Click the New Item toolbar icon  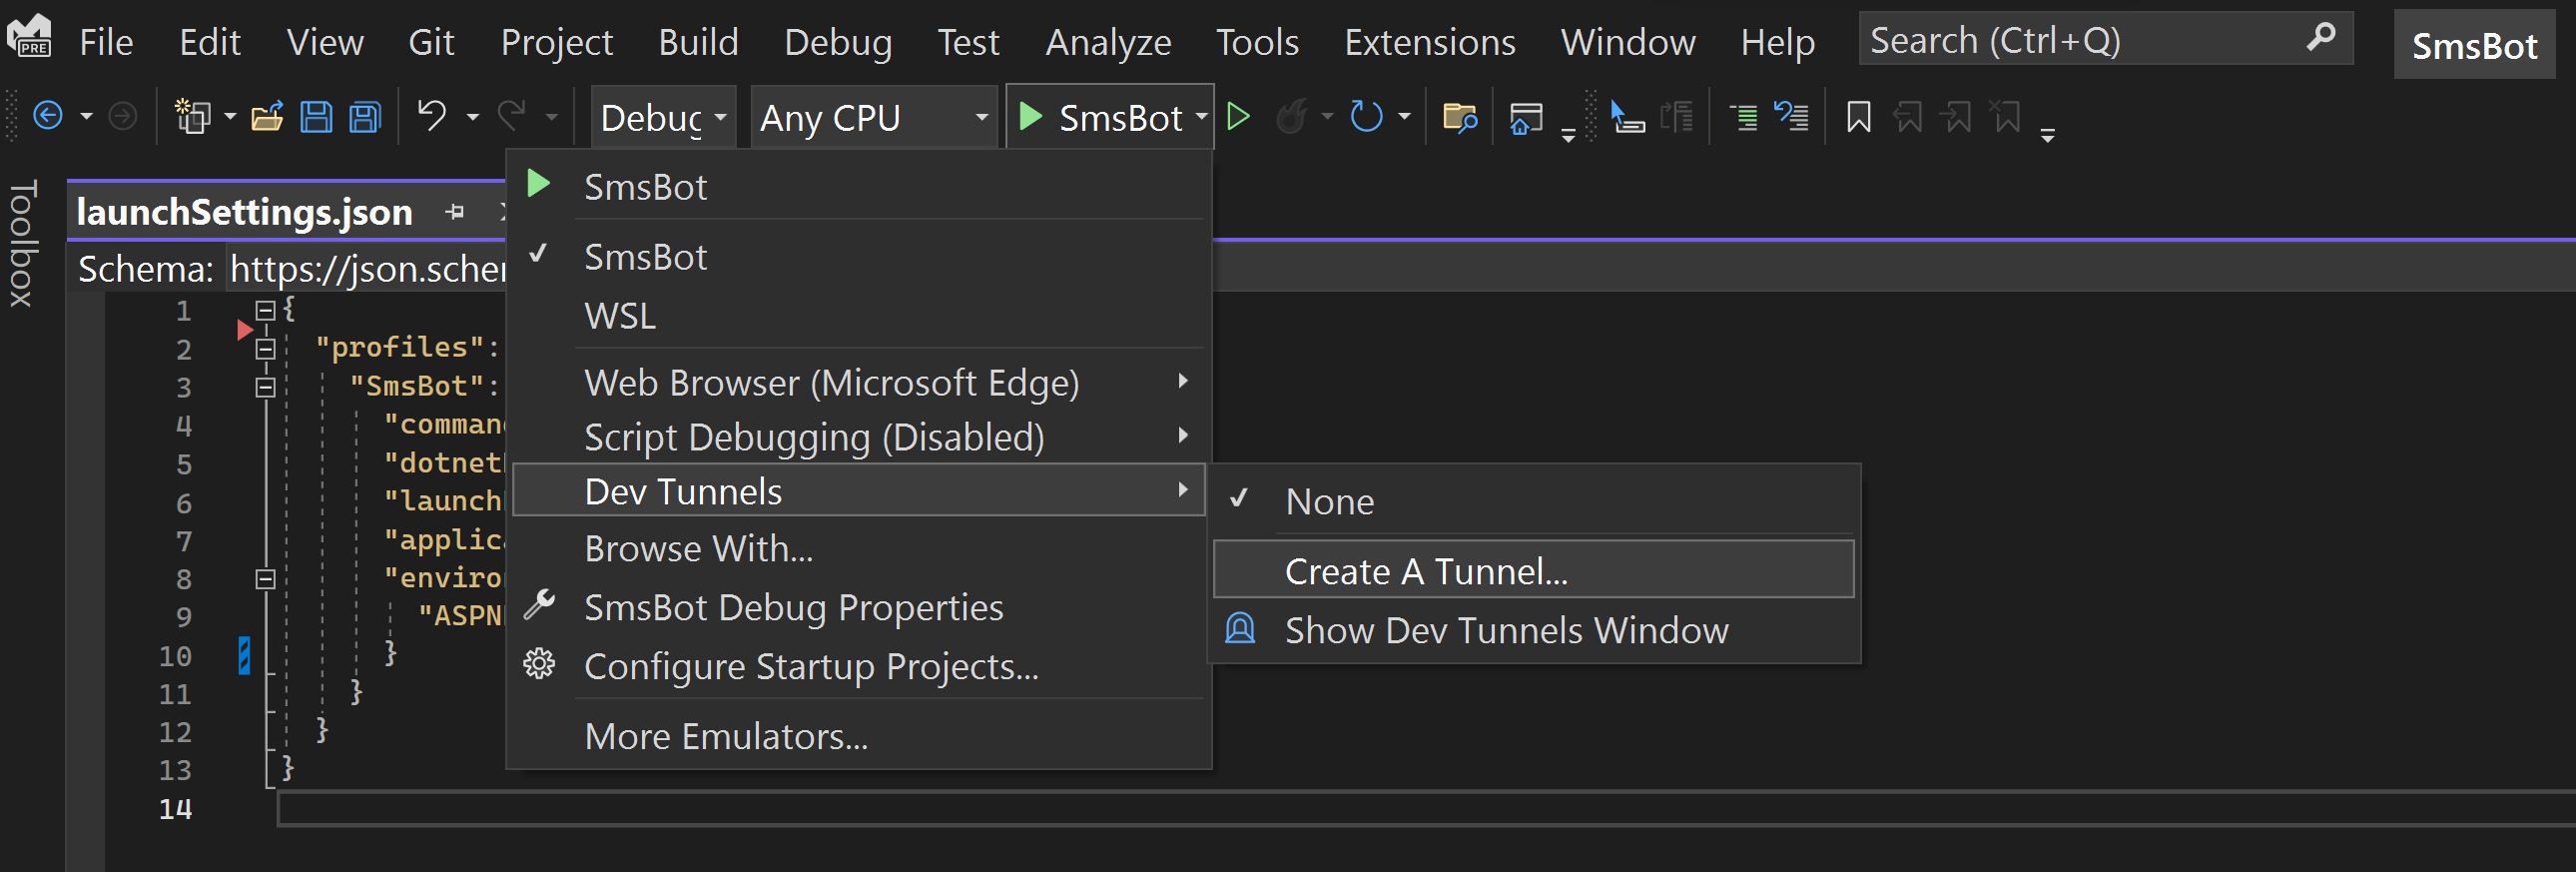(x=192, y=117)
